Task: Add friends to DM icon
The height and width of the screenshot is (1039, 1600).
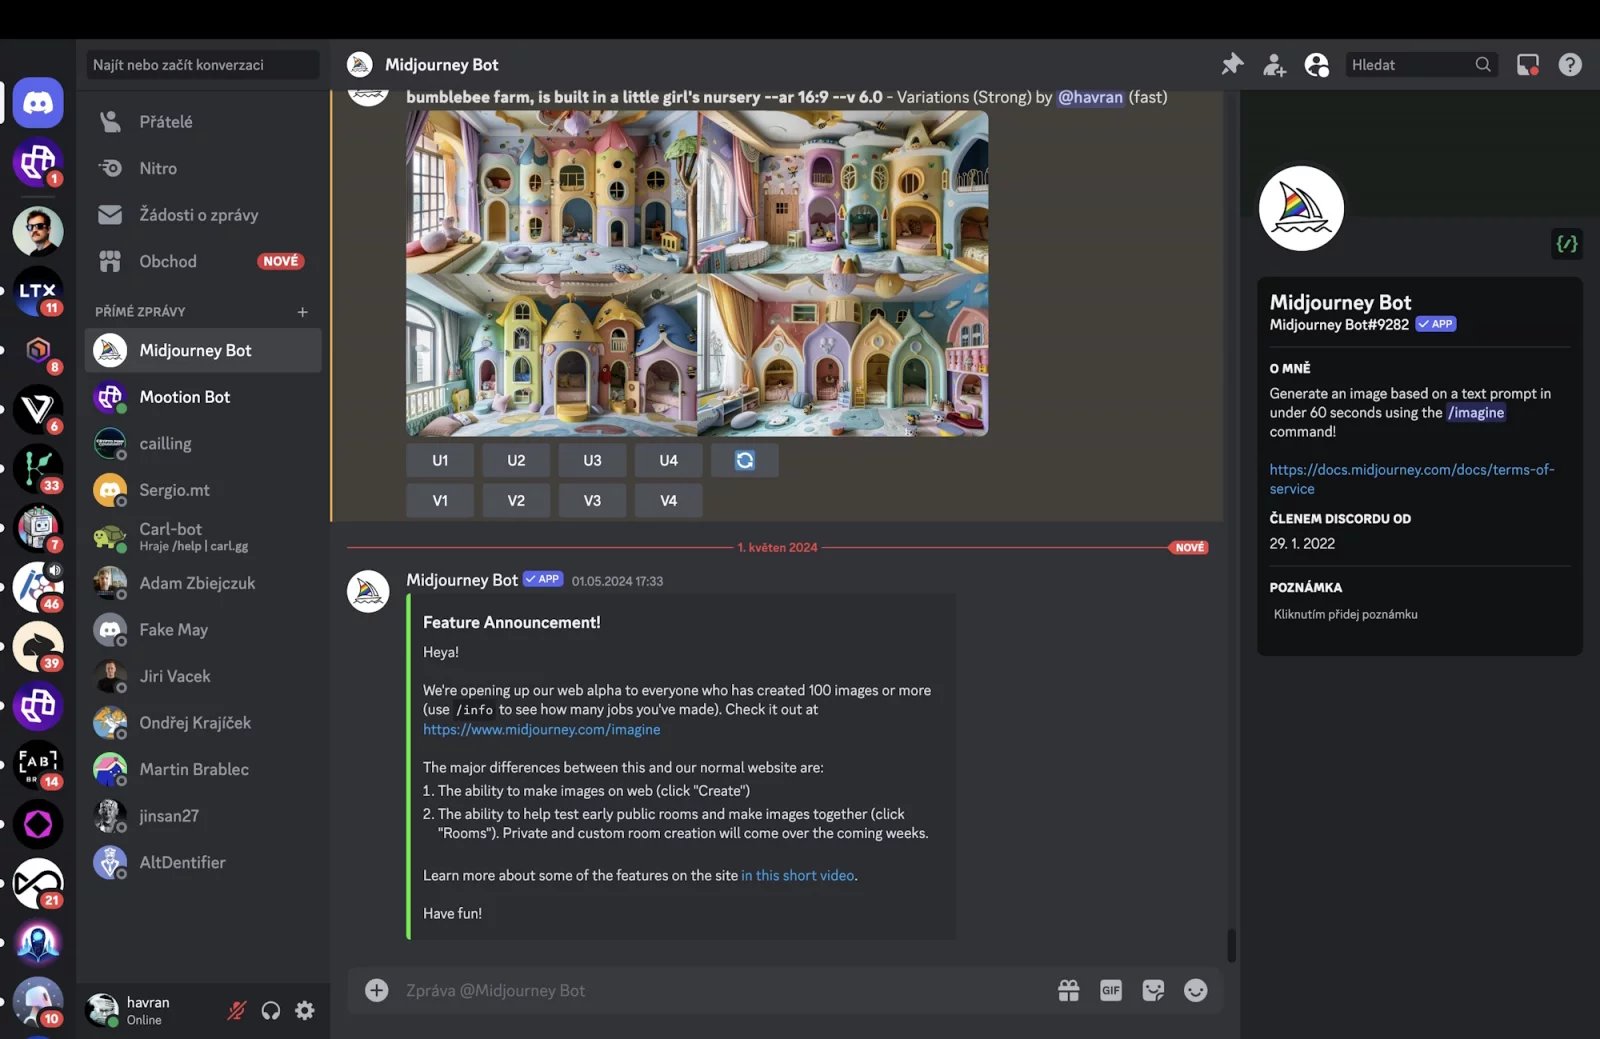Action: (1274, 65)
